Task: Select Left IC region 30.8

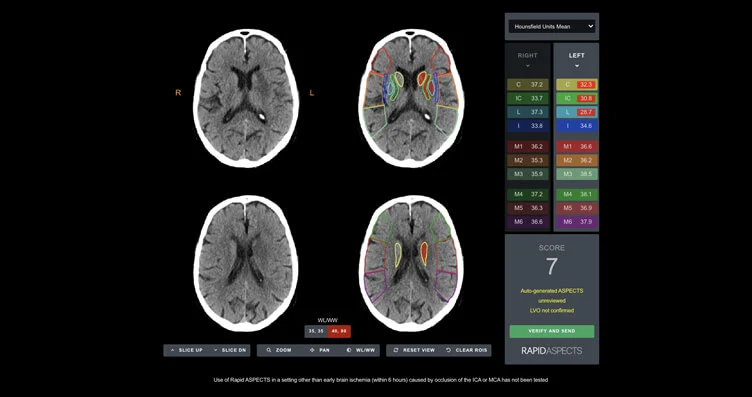Action: point(577,99)
